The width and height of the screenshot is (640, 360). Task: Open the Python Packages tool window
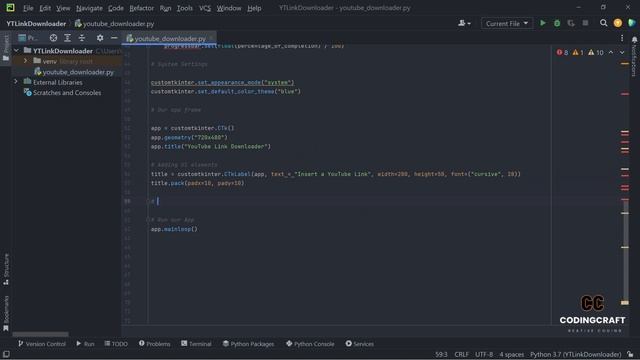click(x=248, y=344)
